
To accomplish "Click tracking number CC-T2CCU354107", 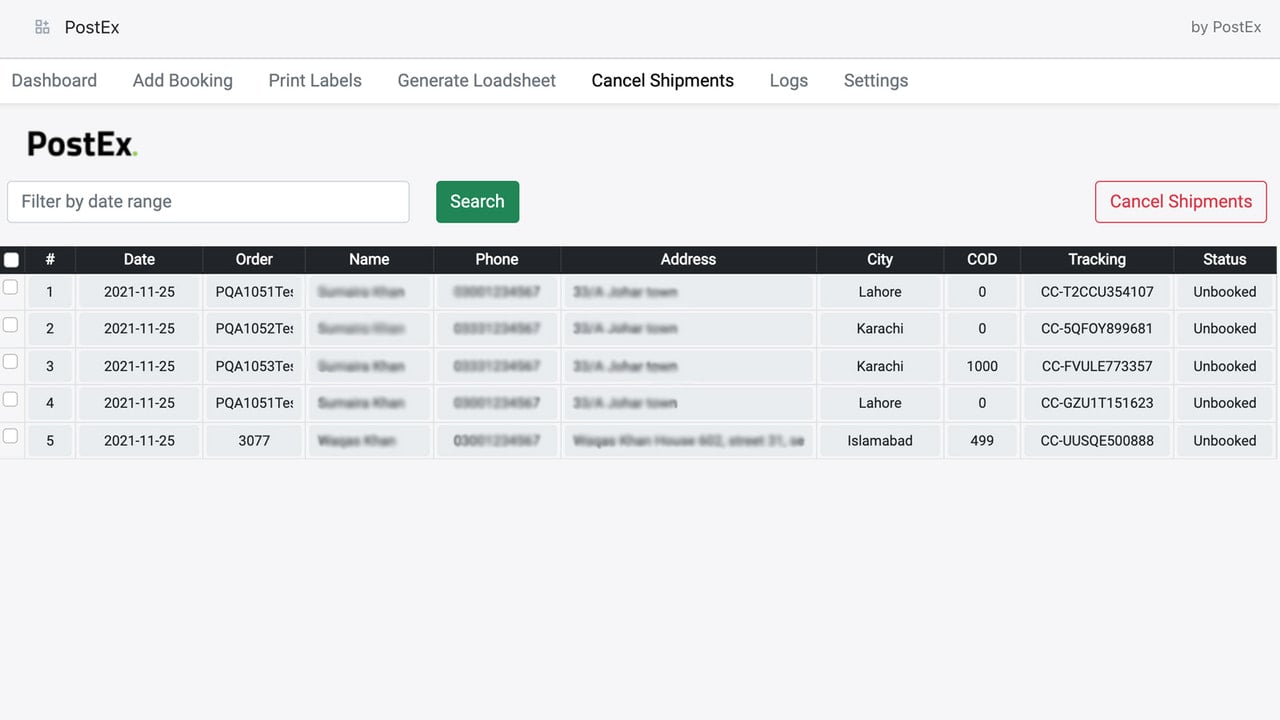I will pyautogui.click(x=1097, y=292).
